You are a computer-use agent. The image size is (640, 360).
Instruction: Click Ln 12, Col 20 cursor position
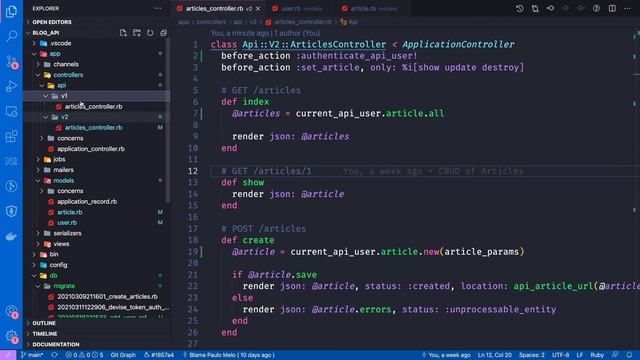(495, 355)
